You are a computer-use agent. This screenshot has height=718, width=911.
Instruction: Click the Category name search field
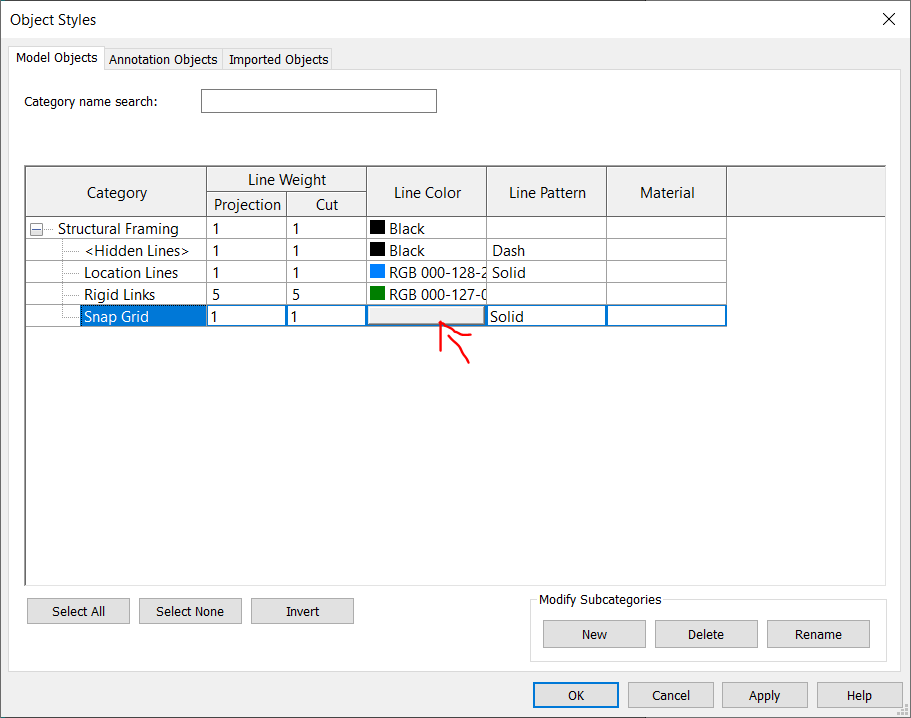point(318,100)
